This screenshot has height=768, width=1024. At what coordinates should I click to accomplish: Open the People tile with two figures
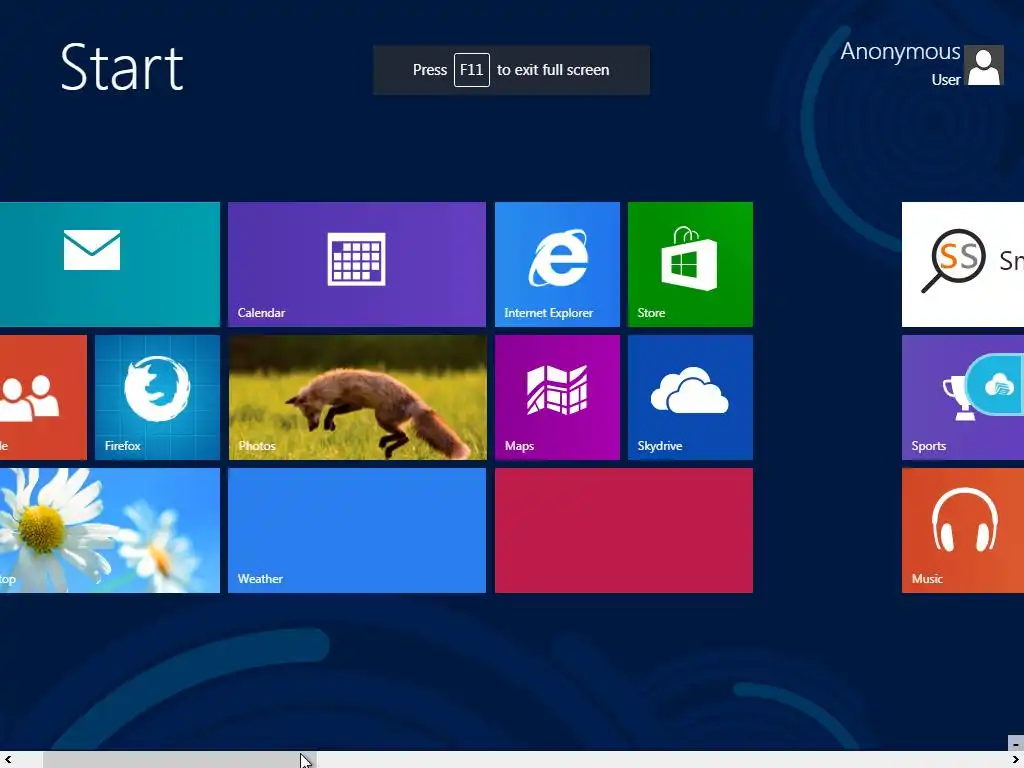click(43, 398)
